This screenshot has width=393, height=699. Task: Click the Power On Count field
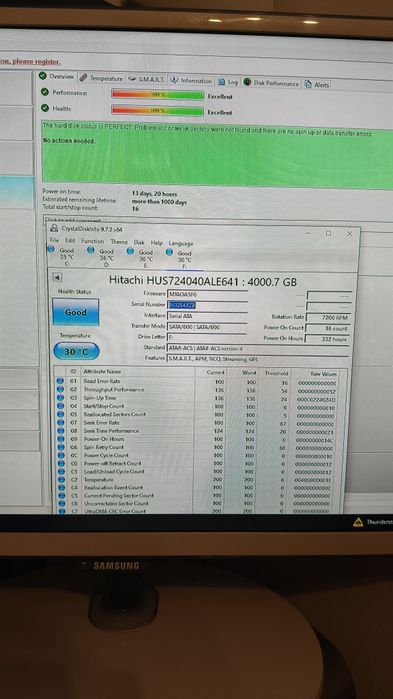tap(328, 329)
